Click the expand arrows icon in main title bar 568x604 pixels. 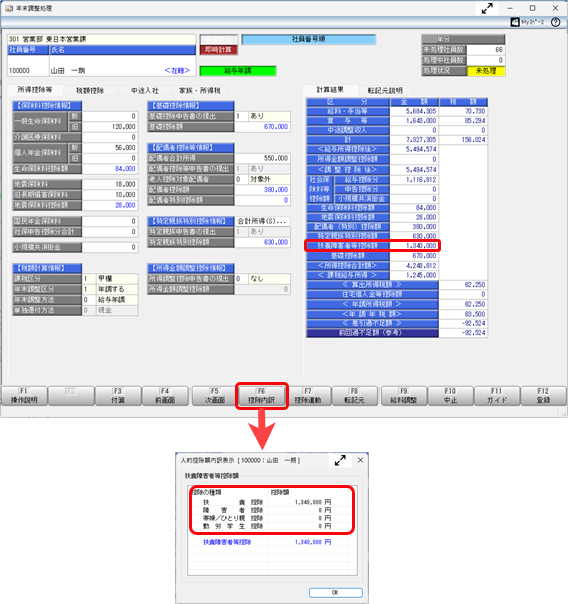(x=487, y=8)
